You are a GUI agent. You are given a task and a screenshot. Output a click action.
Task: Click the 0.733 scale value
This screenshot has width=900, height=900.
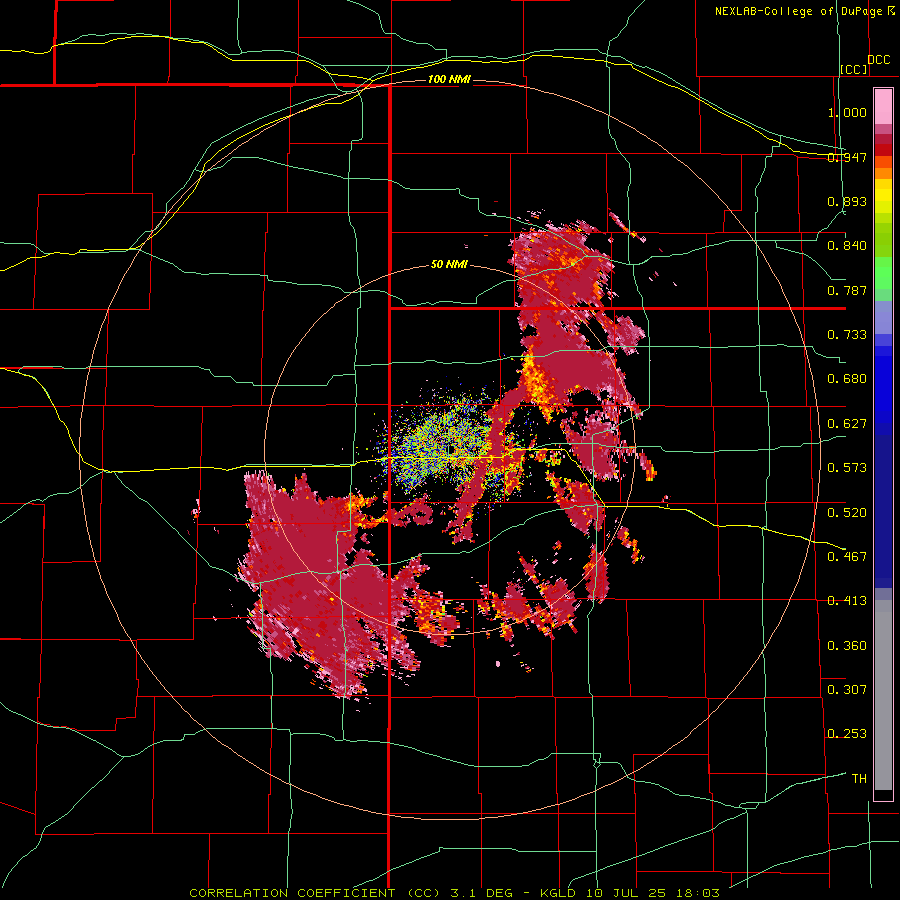point(847,335)
